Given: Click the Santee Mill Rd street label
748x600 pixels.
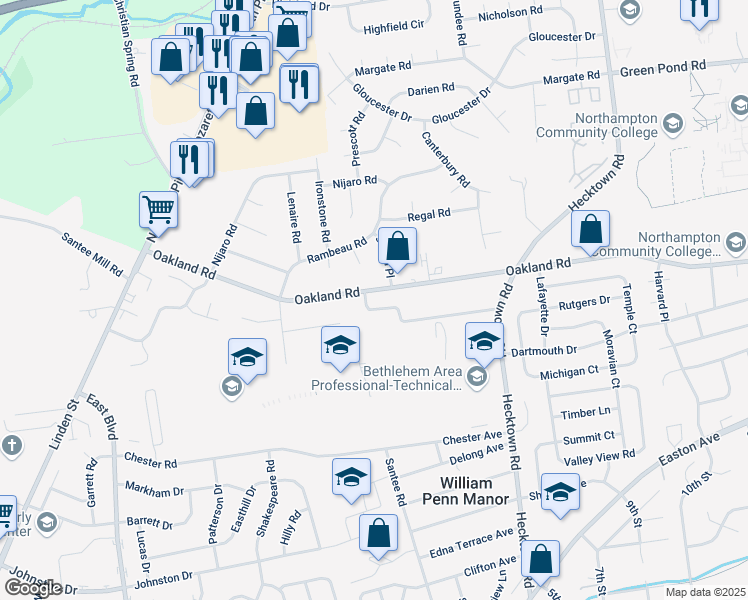Looking at the screenshot, I should 92,255.
